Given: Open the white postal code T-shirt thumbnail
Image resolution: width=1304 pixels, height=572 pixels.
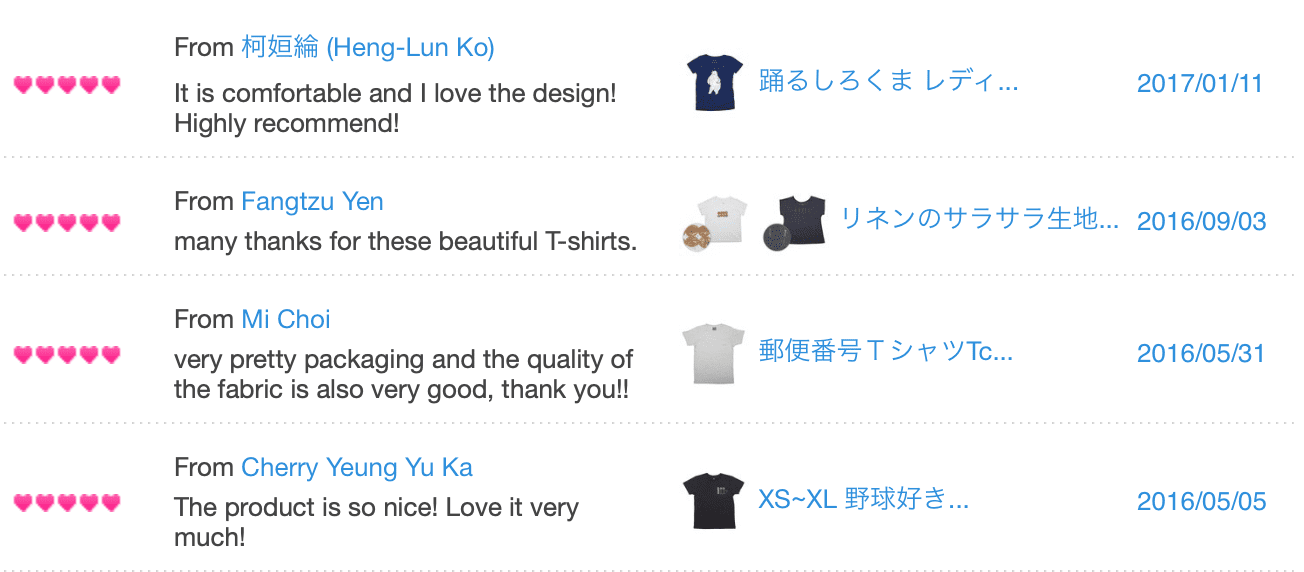Looking at the screenshot, I should coord(712,353).
